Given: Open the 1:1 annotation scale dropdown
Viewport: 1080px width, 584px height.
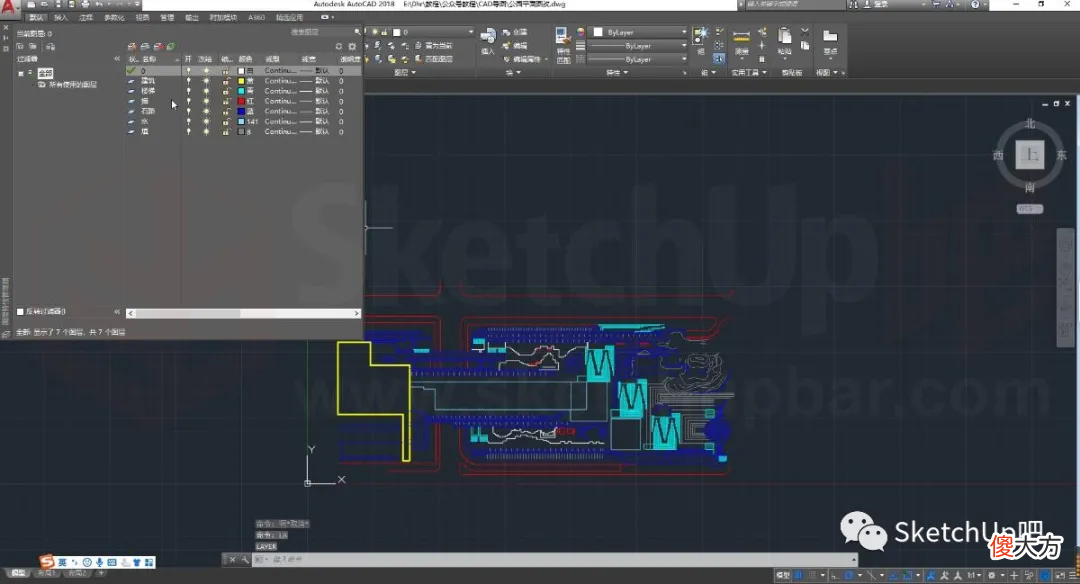Looking at the screenshot, I should coord(973,575).
